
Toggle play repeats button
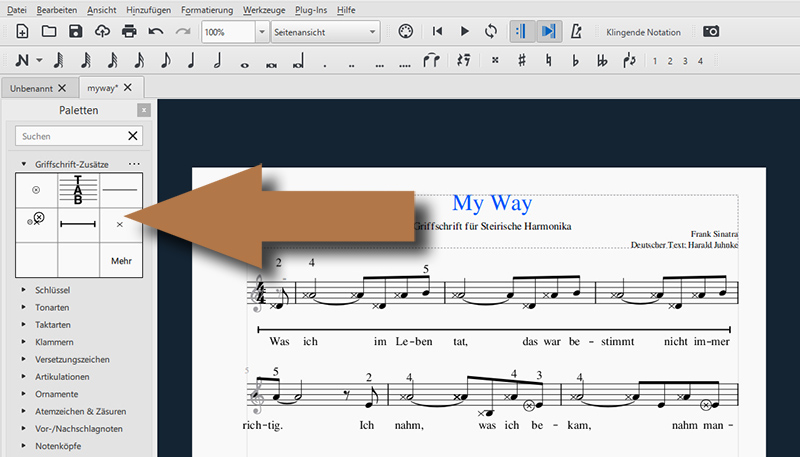521,32
